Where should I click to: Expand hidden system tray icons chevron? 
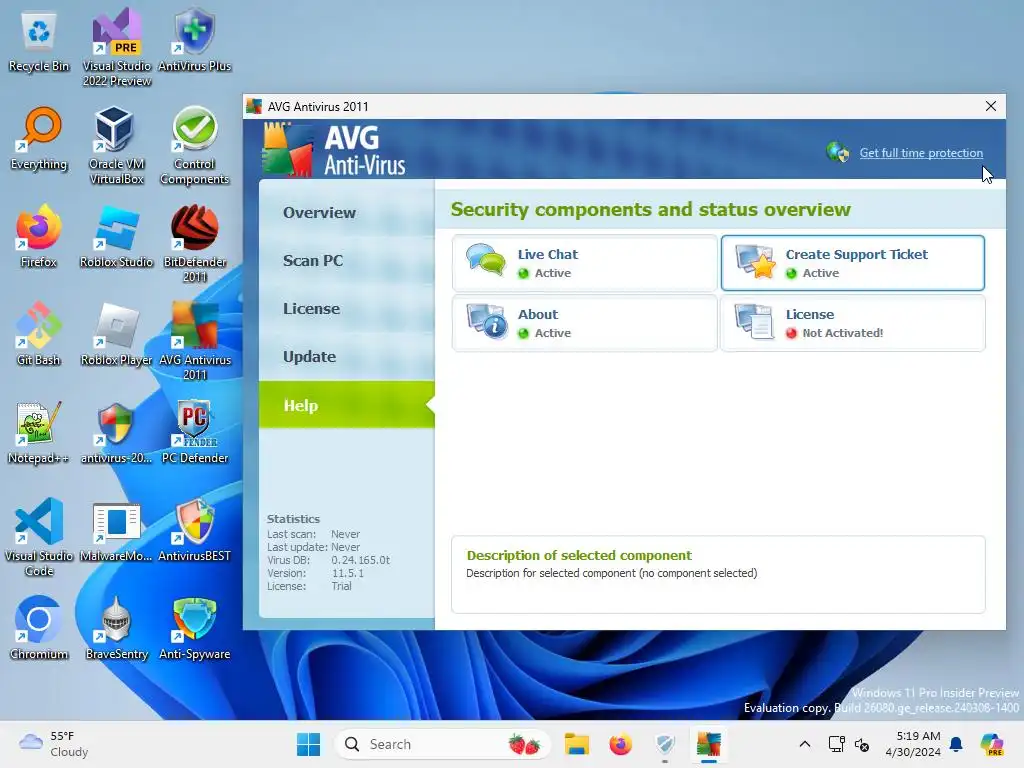tap(805, 744)
